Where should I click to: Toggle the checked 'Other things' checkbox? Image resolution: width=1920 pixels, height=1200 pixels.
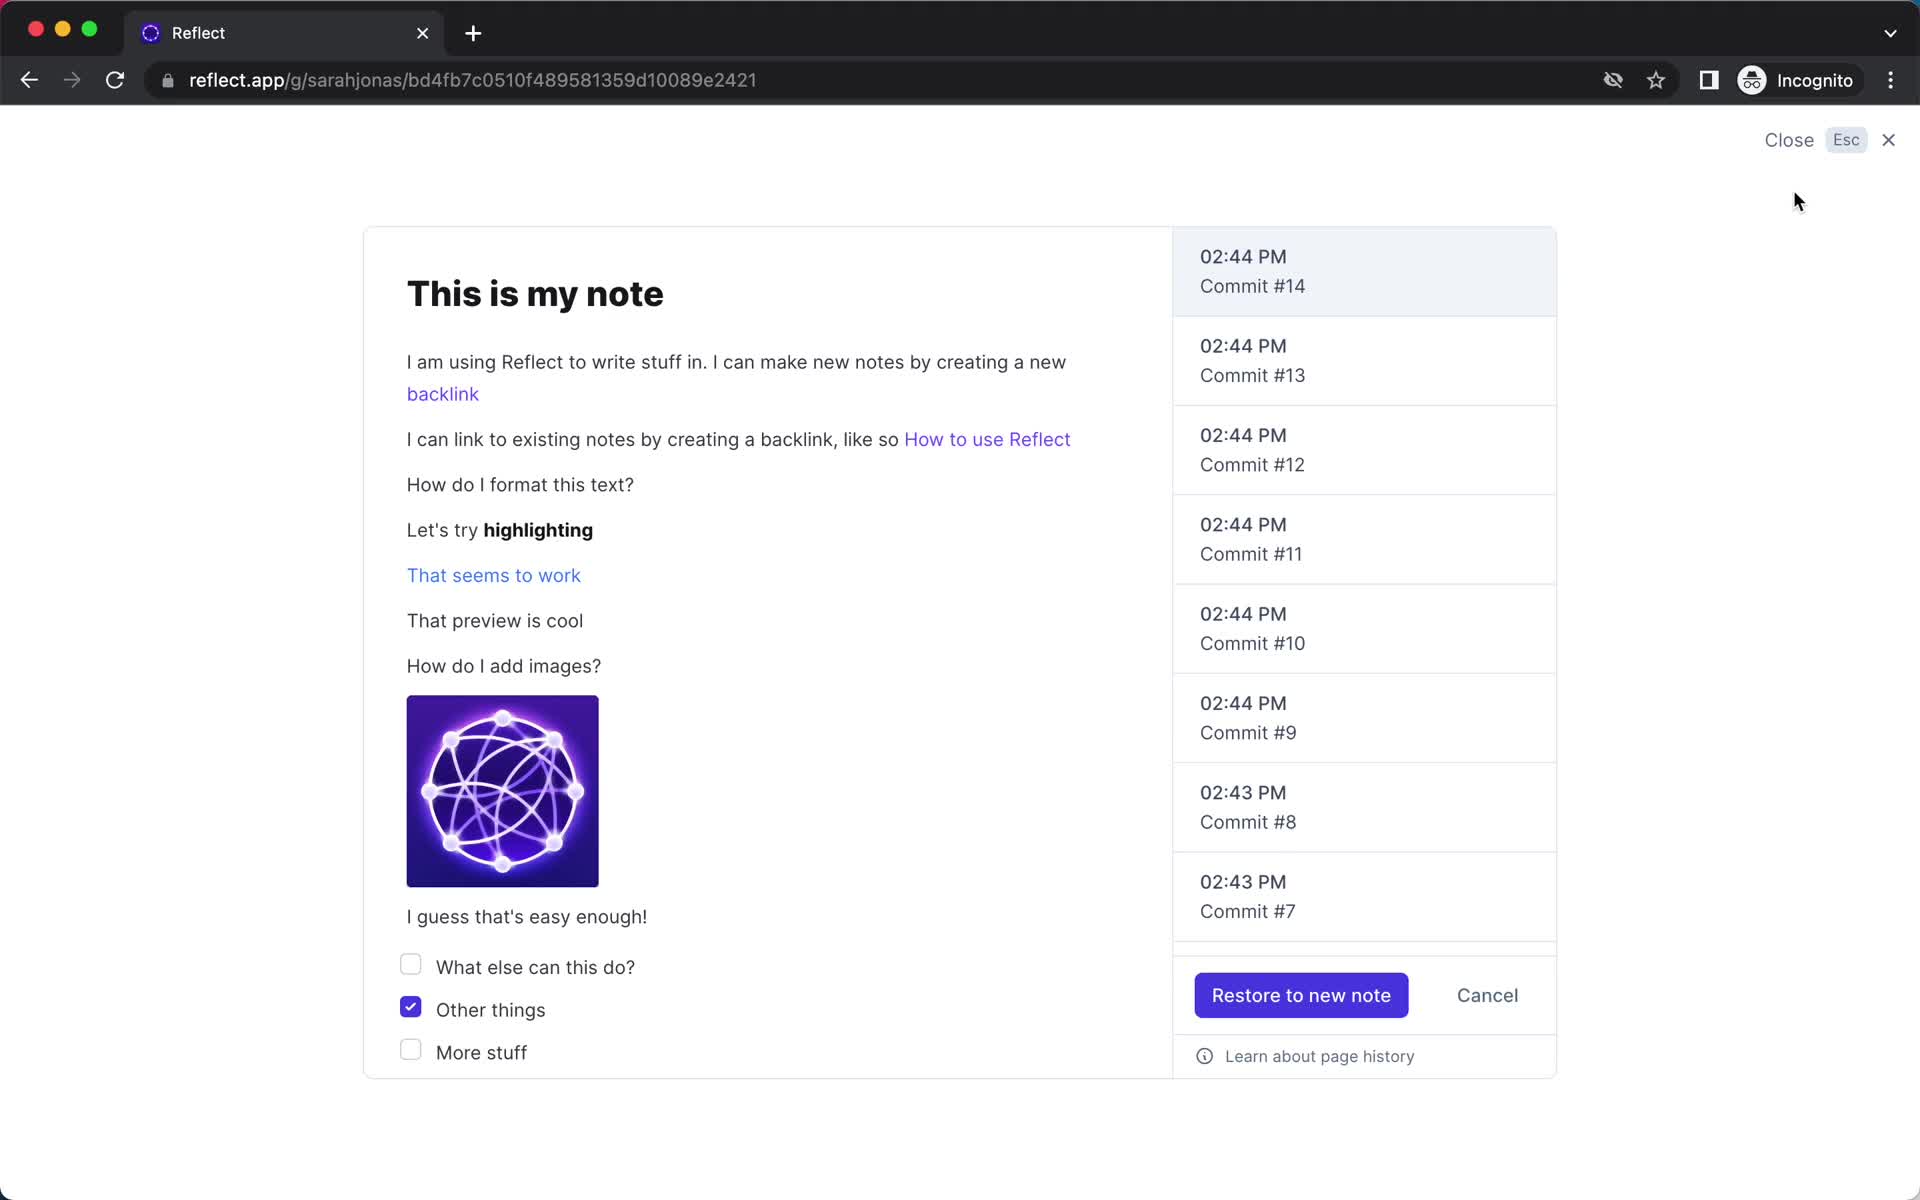coord(411,1006)
